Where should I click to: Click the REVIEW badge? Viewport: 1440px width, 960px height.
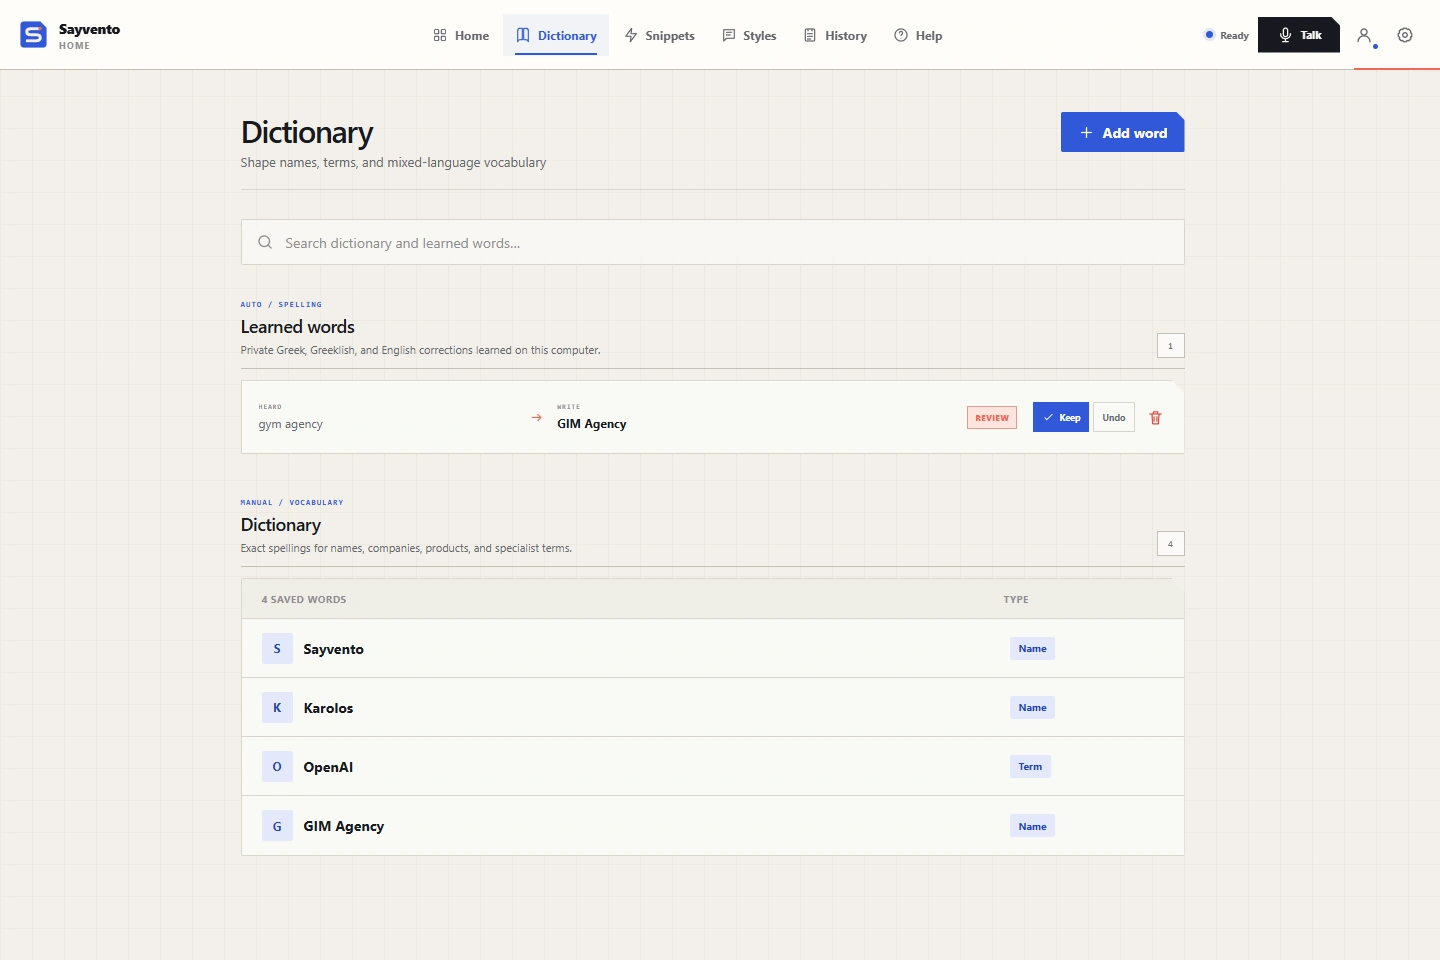(992, 418)
